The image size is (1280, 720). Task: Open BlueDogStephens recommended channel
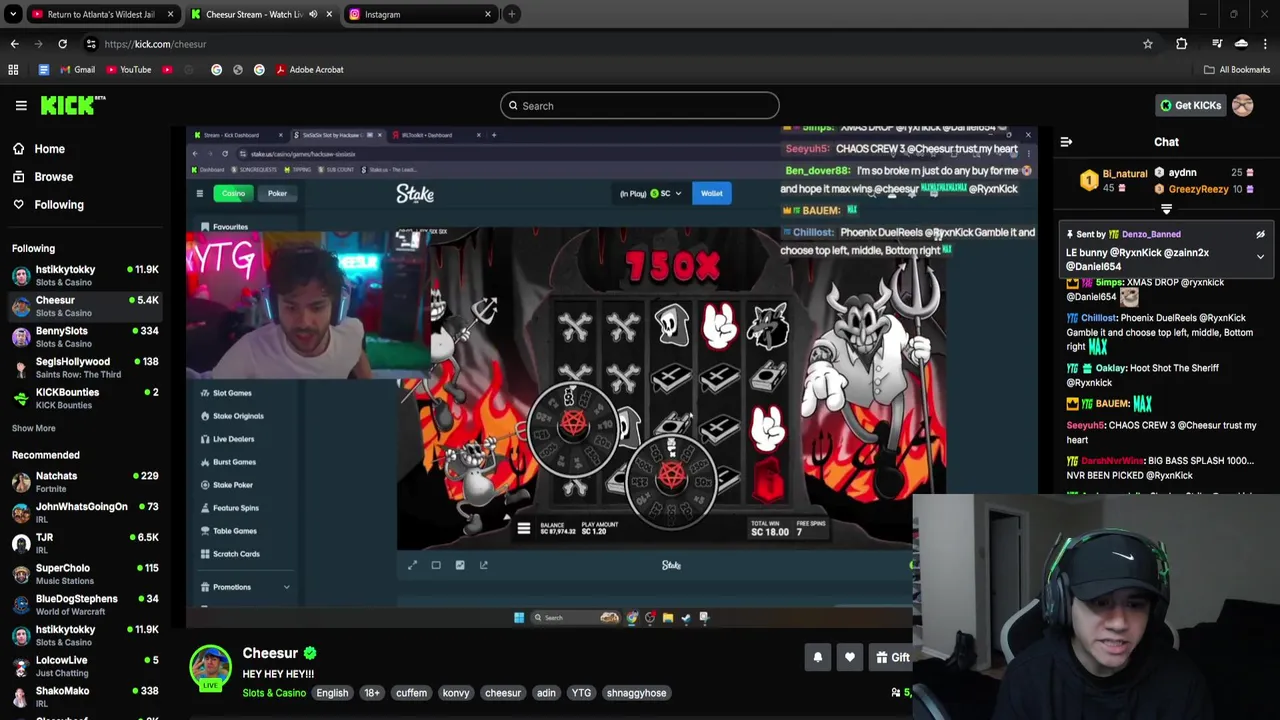point(86,604)
